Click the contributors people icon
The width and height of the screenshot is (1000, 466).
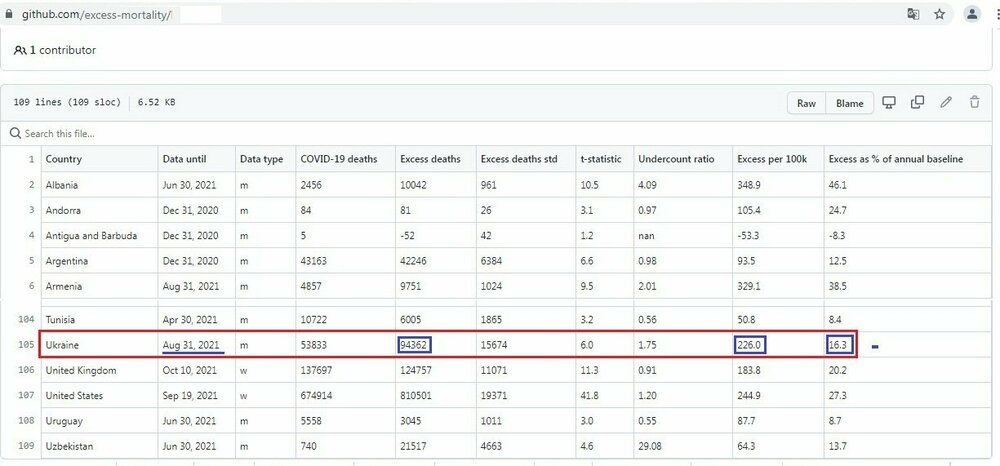pyautogui.click(x=20, y=50)
